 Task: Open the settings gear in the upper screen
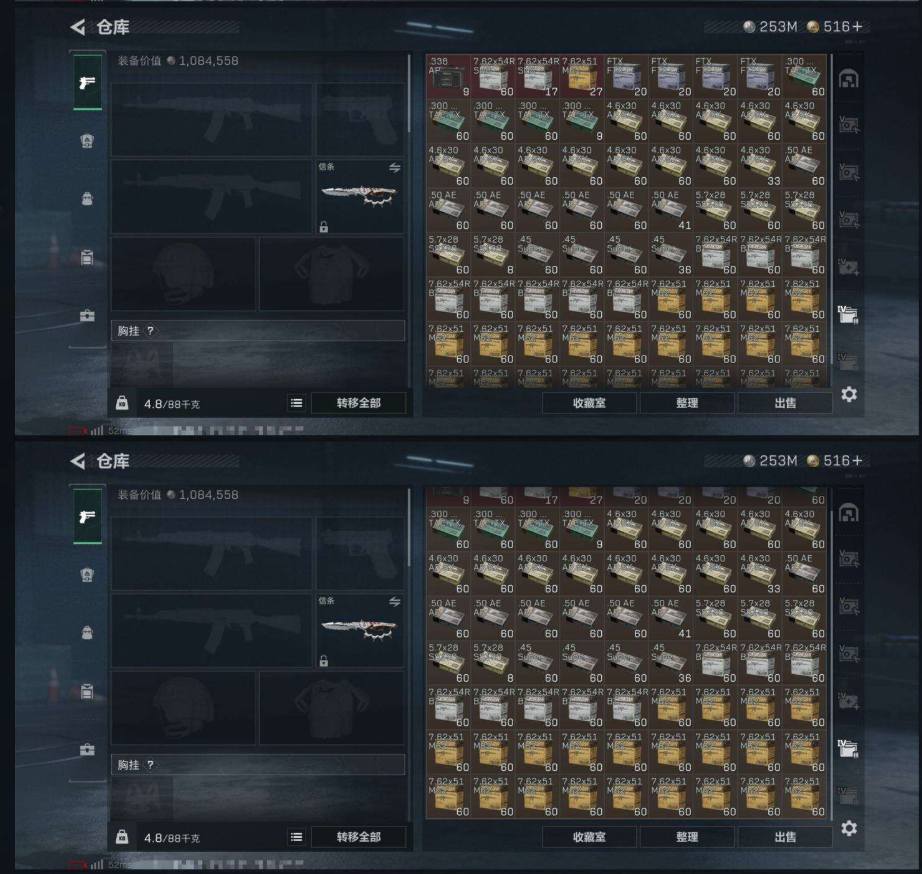pos(848,394)
